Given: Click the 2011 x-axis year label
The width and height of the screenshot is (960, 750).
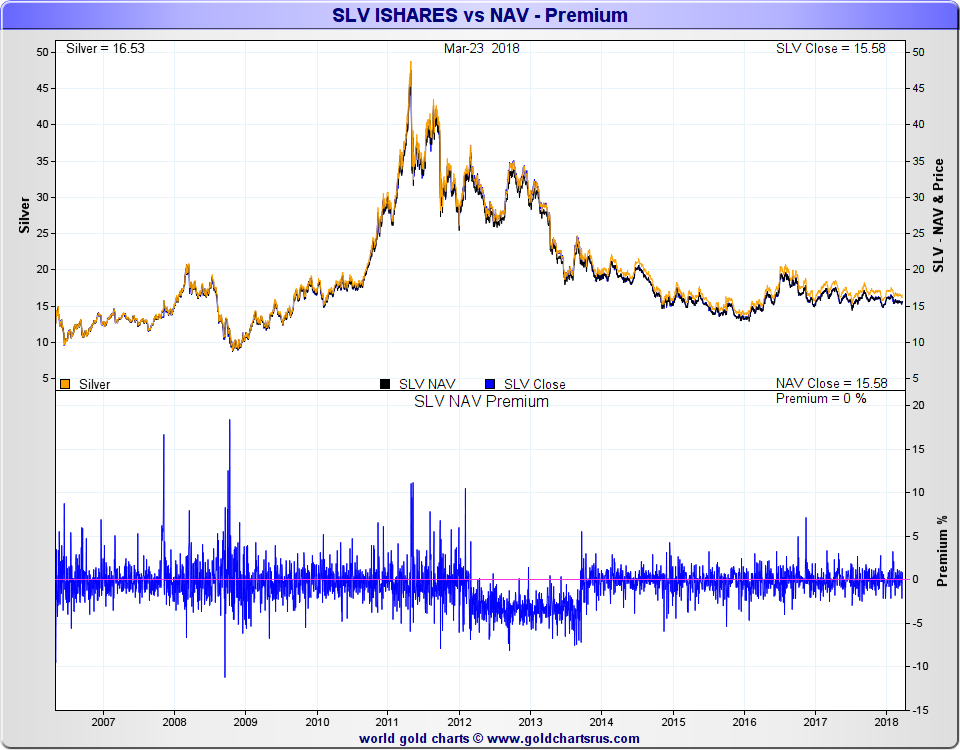Looking at the screenshot, I should coord(388,722).
